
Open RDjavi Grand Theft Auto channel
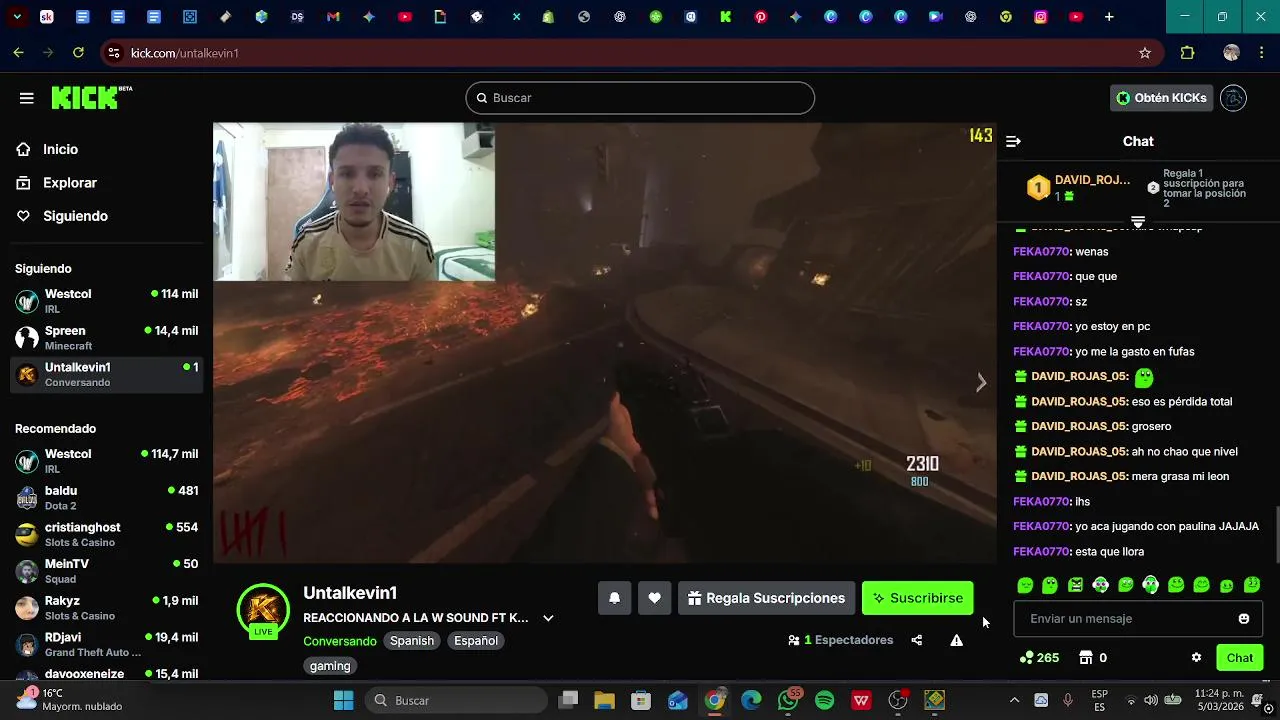click(x=106, y=645)
